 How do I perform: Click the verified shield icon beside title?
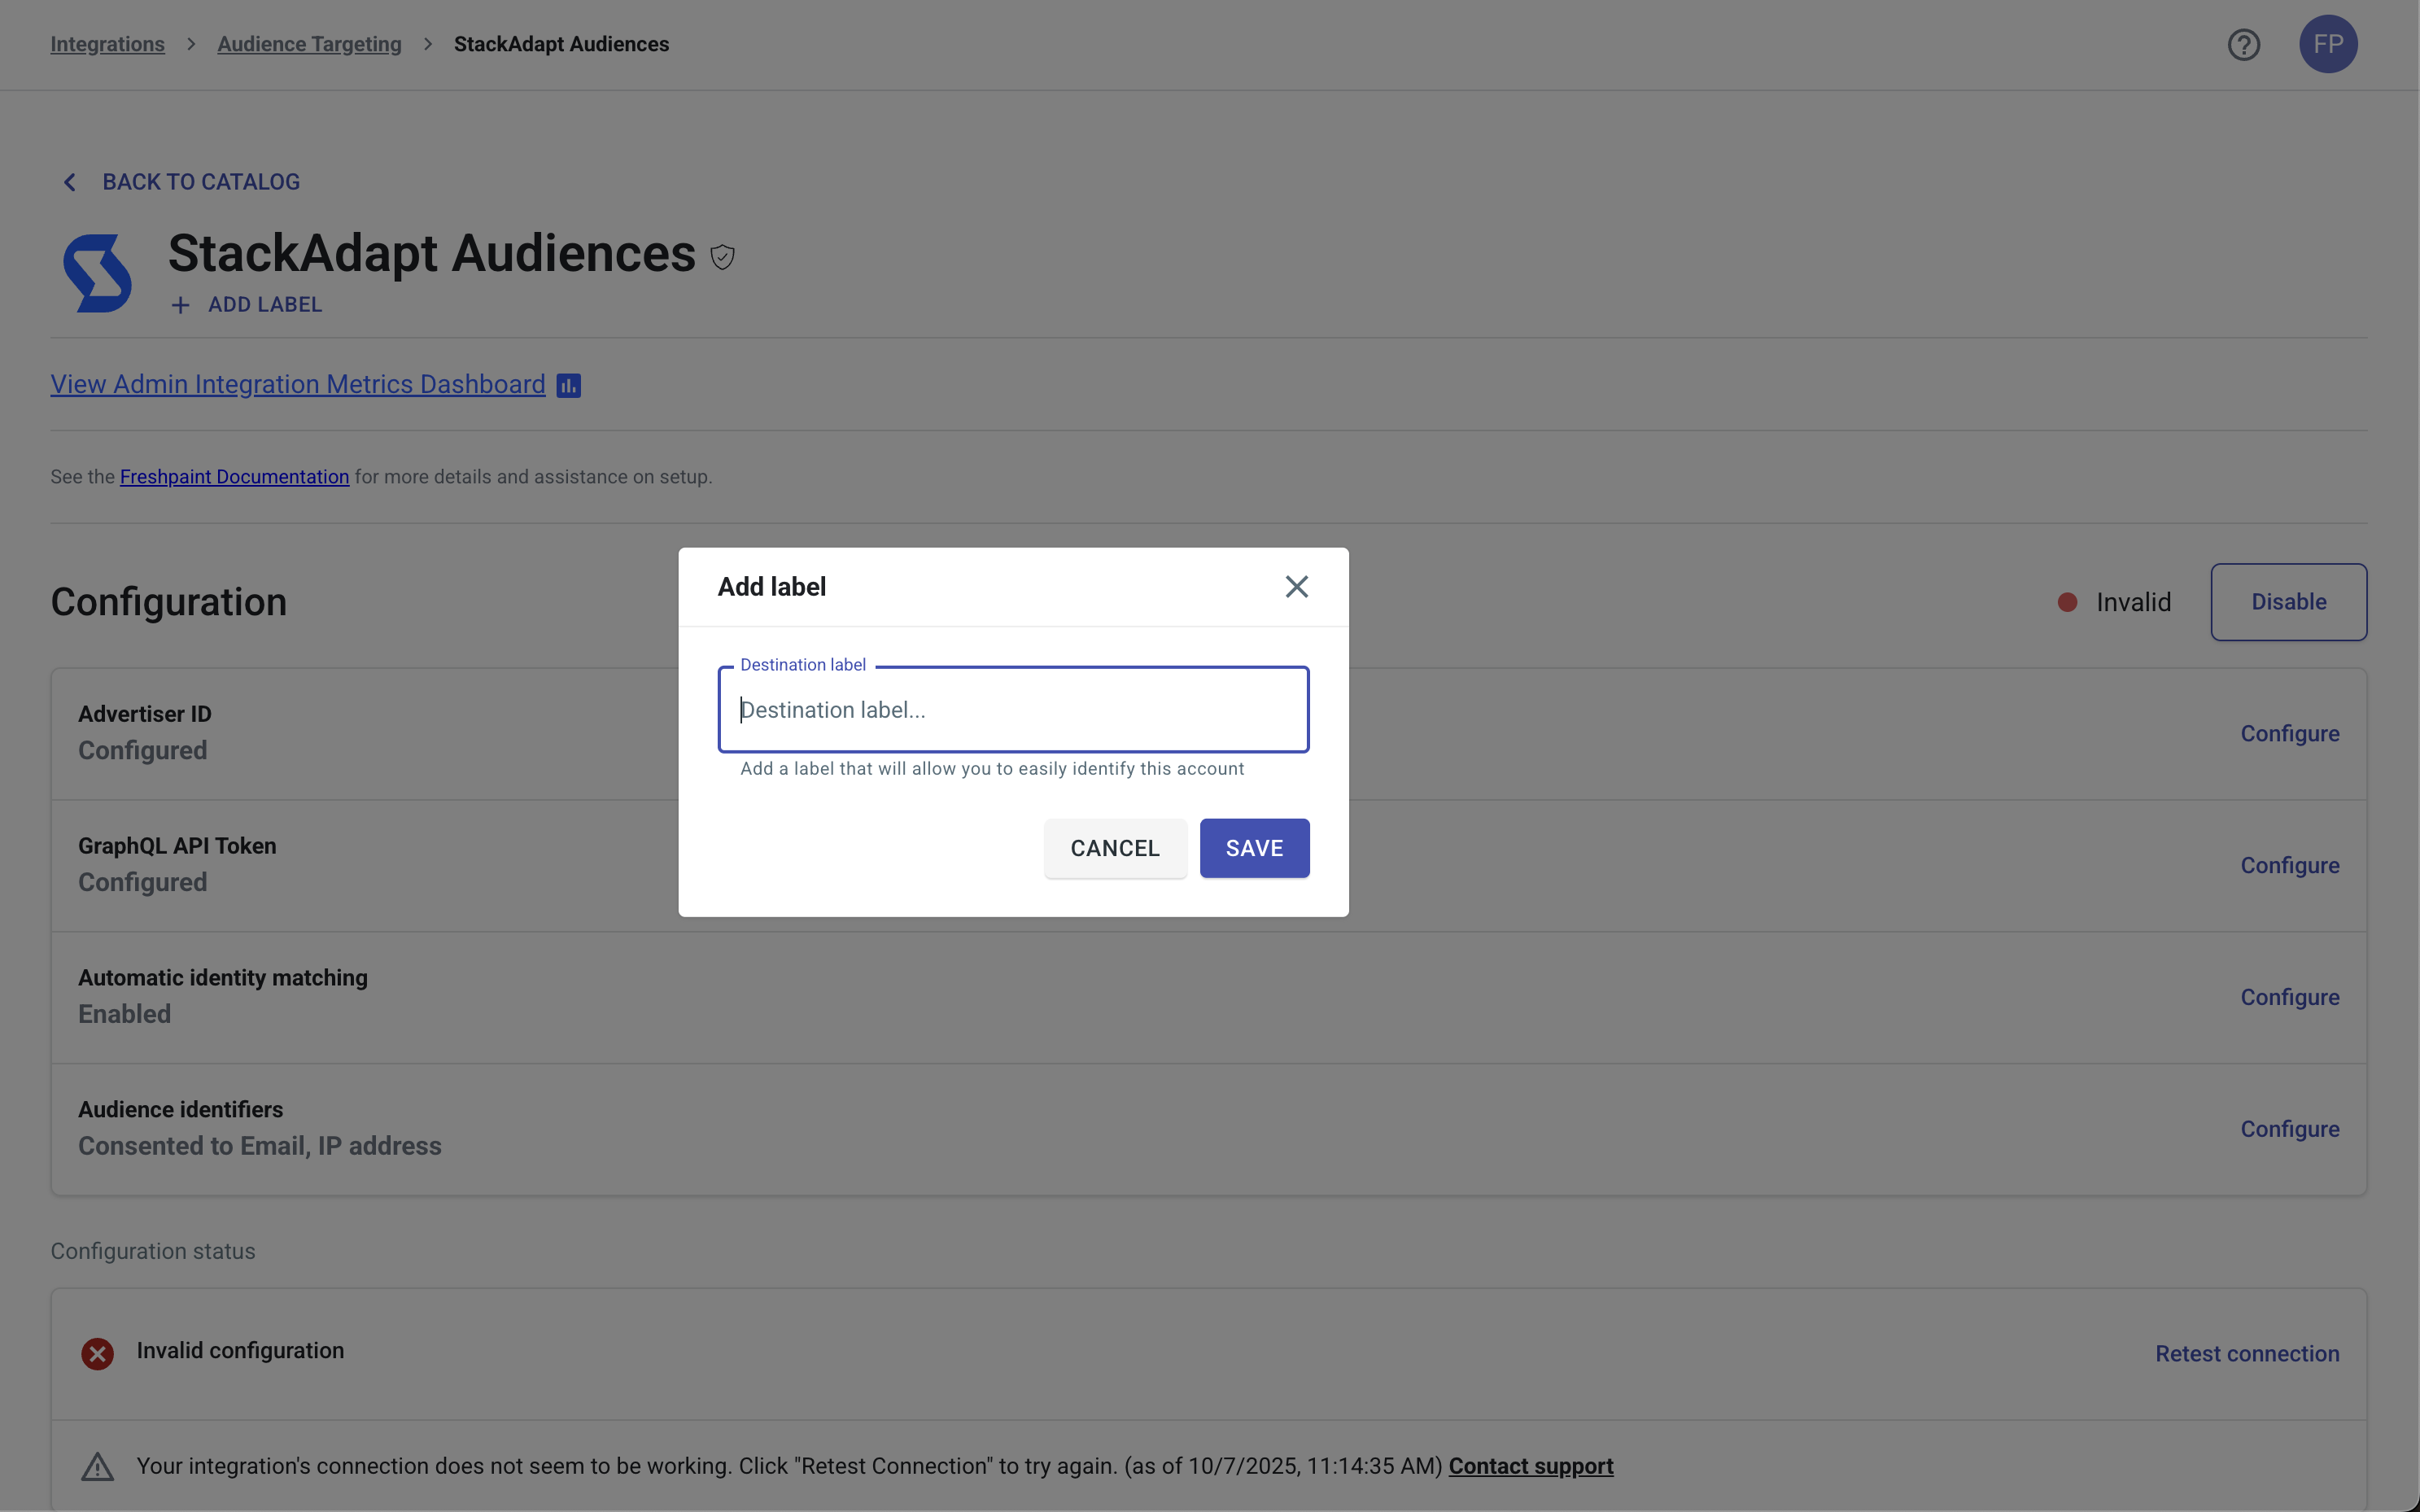tap(722, 257)
